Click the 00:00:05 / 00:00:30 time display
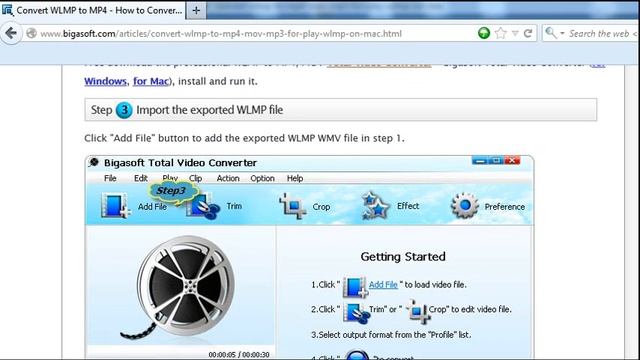The image size is (640, 360). (x=239, y=355)
